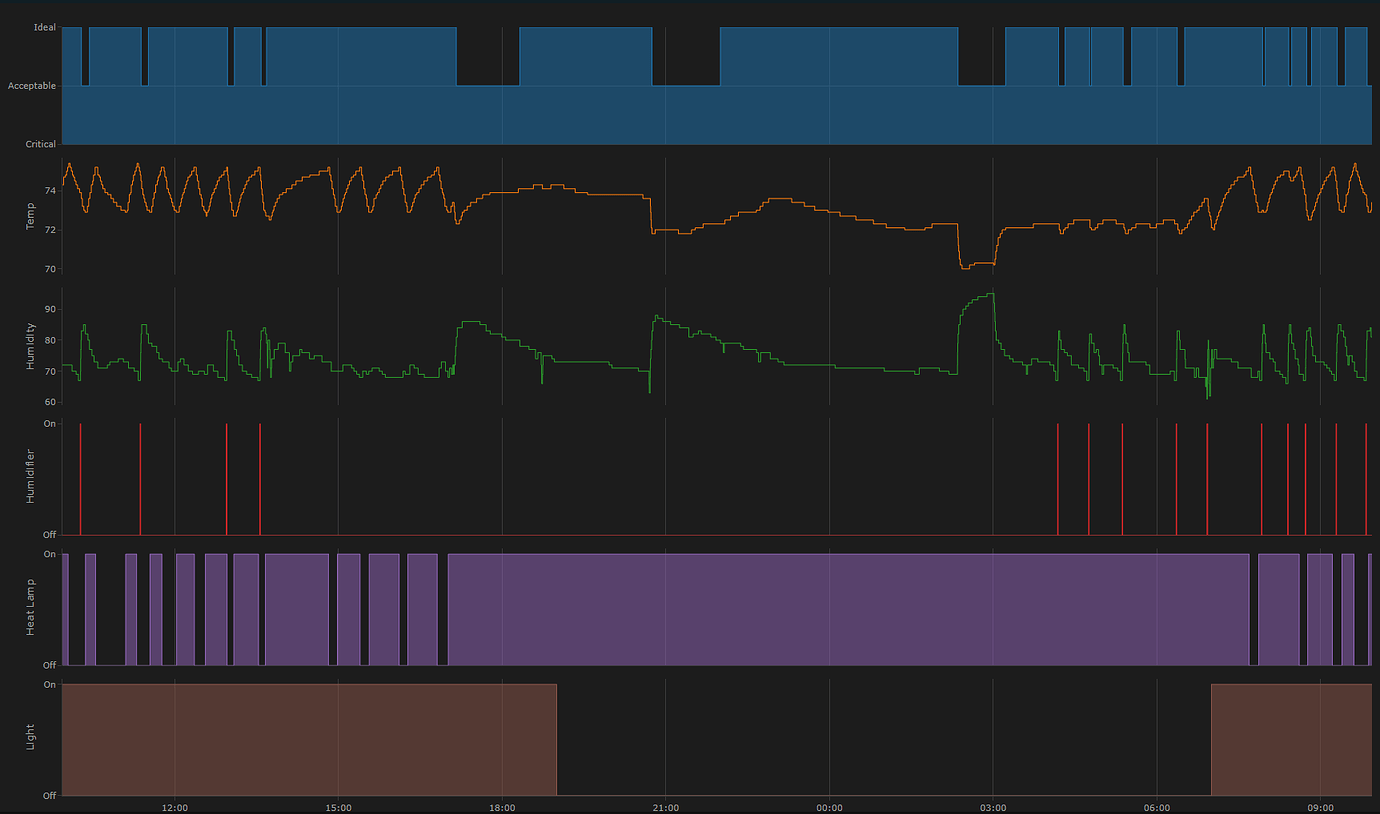Viewport: 1380px width, 814px height.
Task: Click the "Off" label of the Humidifier chart
Action: click(x=49, y=535)
